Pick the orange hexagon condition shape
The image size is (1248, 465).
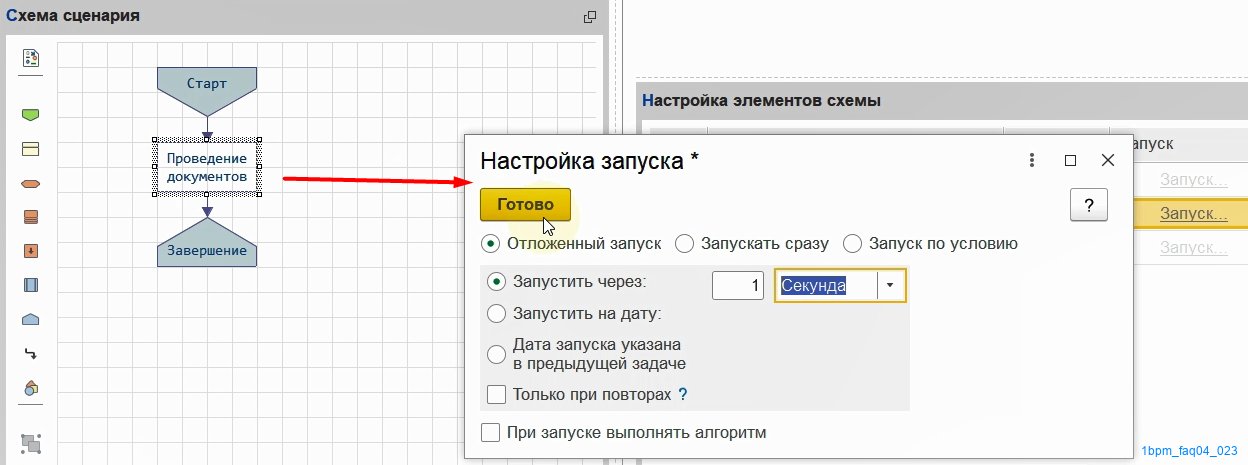(x=30, y=184)
